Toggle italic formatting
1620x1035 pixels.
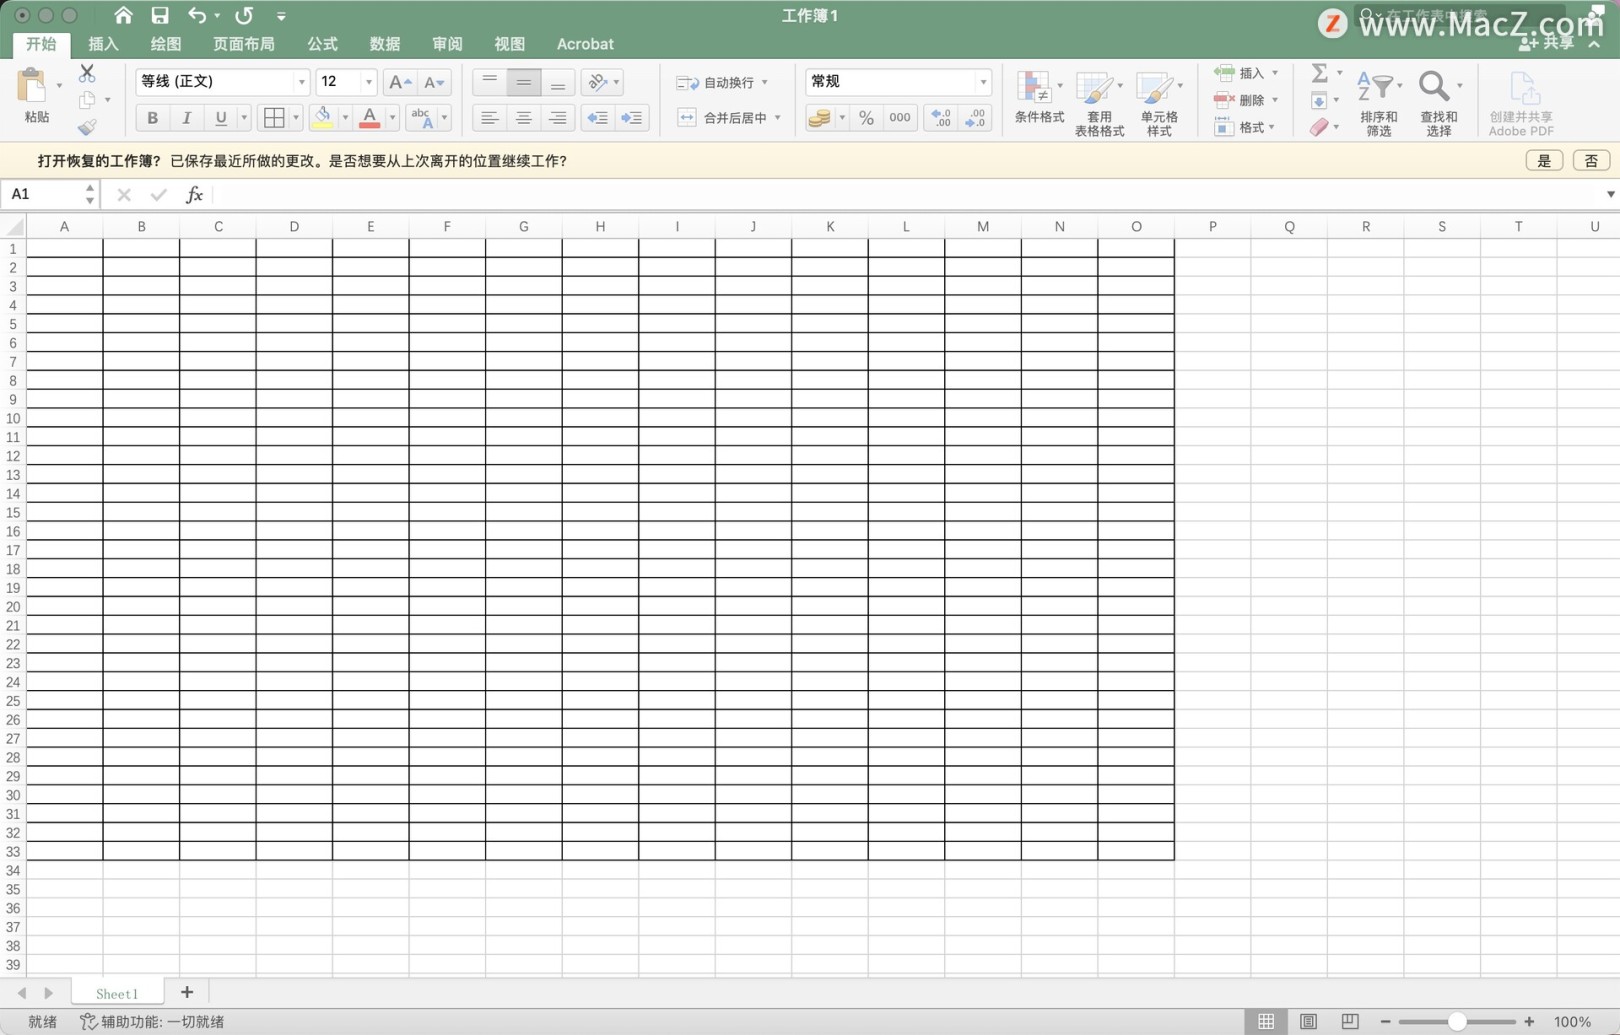pyautogui.click(x=186, y=118)
